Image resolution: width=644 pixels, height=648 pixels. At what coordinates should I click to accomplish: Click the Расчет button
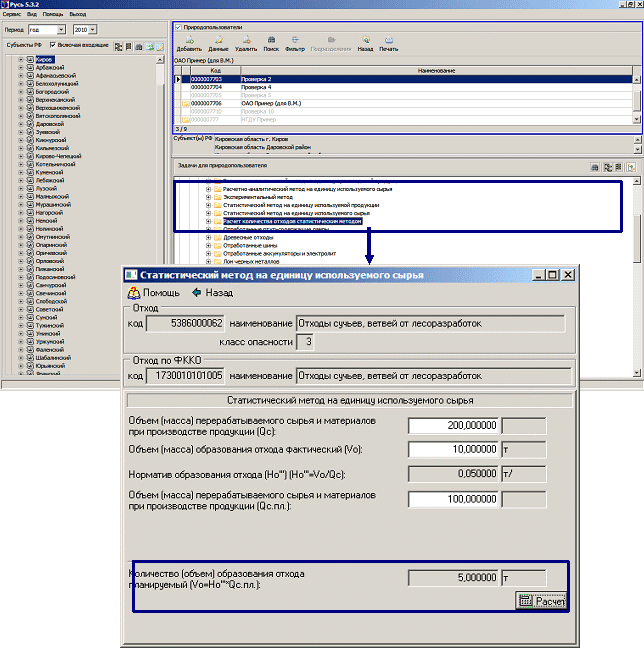click(x=542, y=600)
